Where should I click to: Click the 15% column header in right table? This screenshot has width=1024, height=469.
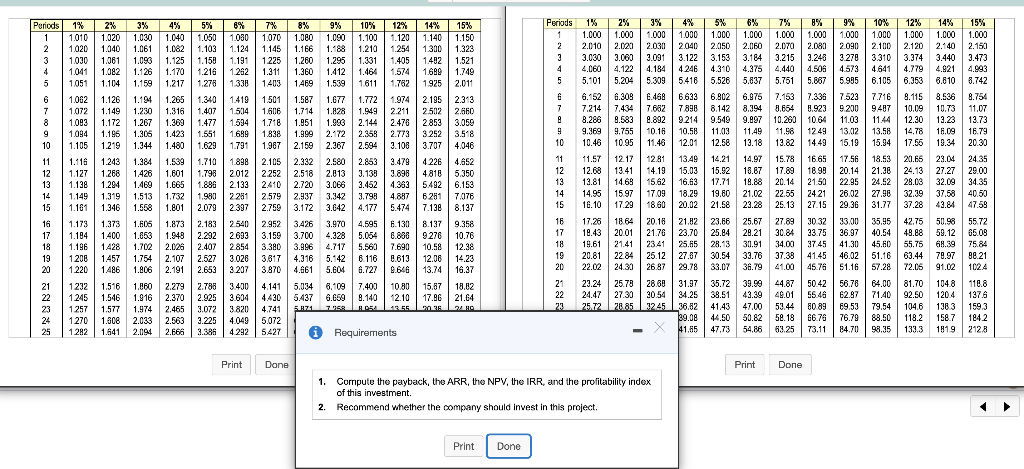978,23
